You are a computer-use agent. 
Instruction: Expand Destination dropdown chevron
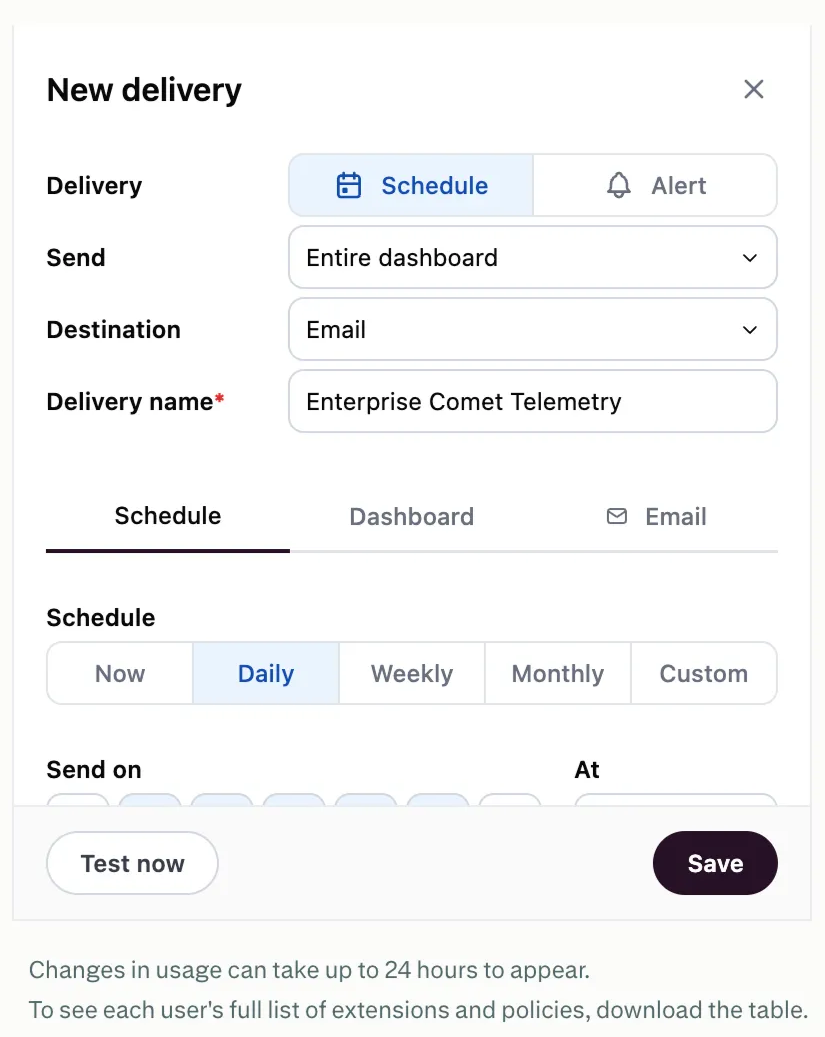tap(750, 330)
